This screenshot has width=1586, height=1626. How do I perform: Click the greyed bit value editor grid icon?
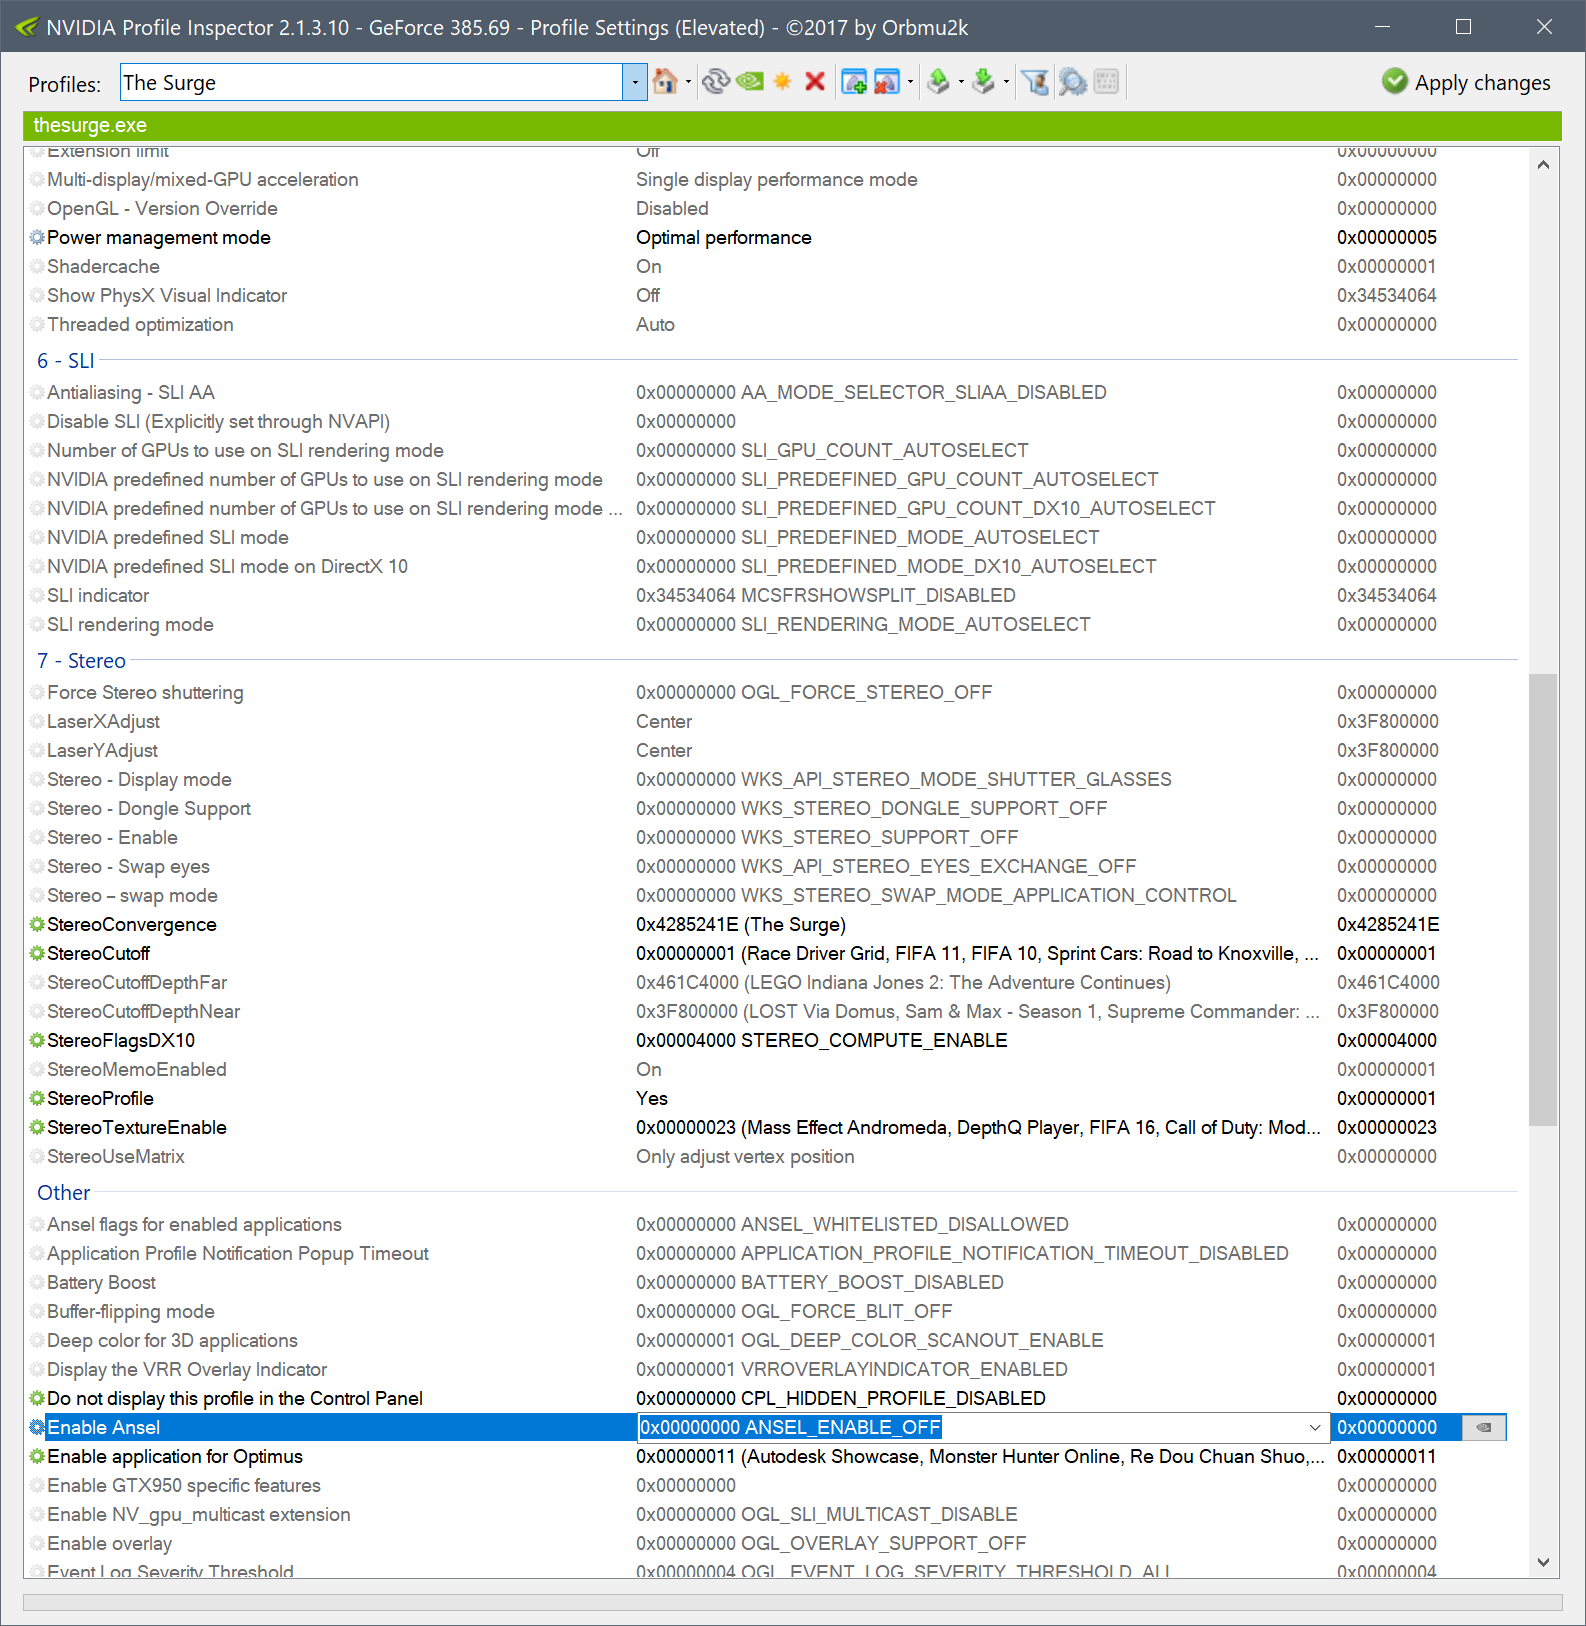coord(1107,82)
